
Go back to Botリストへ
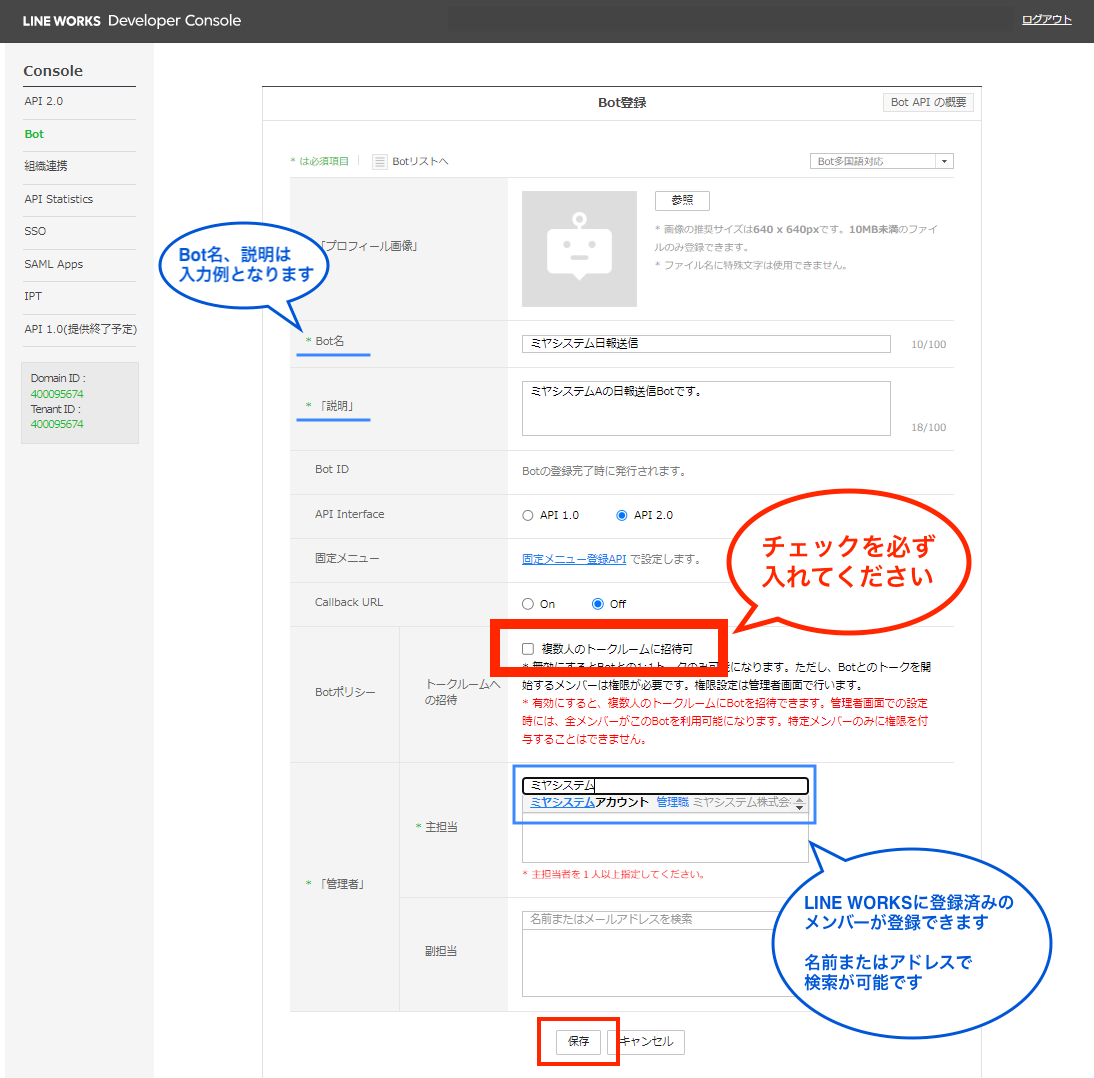(420, 162)
